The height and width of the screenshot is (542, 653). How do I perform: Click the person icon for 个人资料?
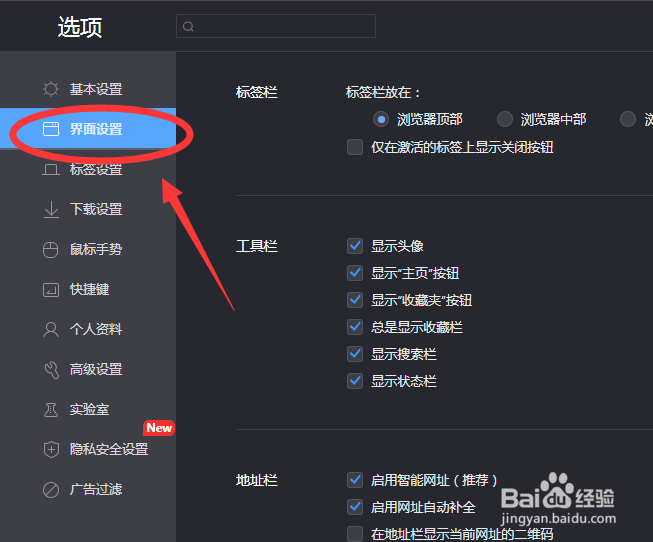(x=51, y=330)
